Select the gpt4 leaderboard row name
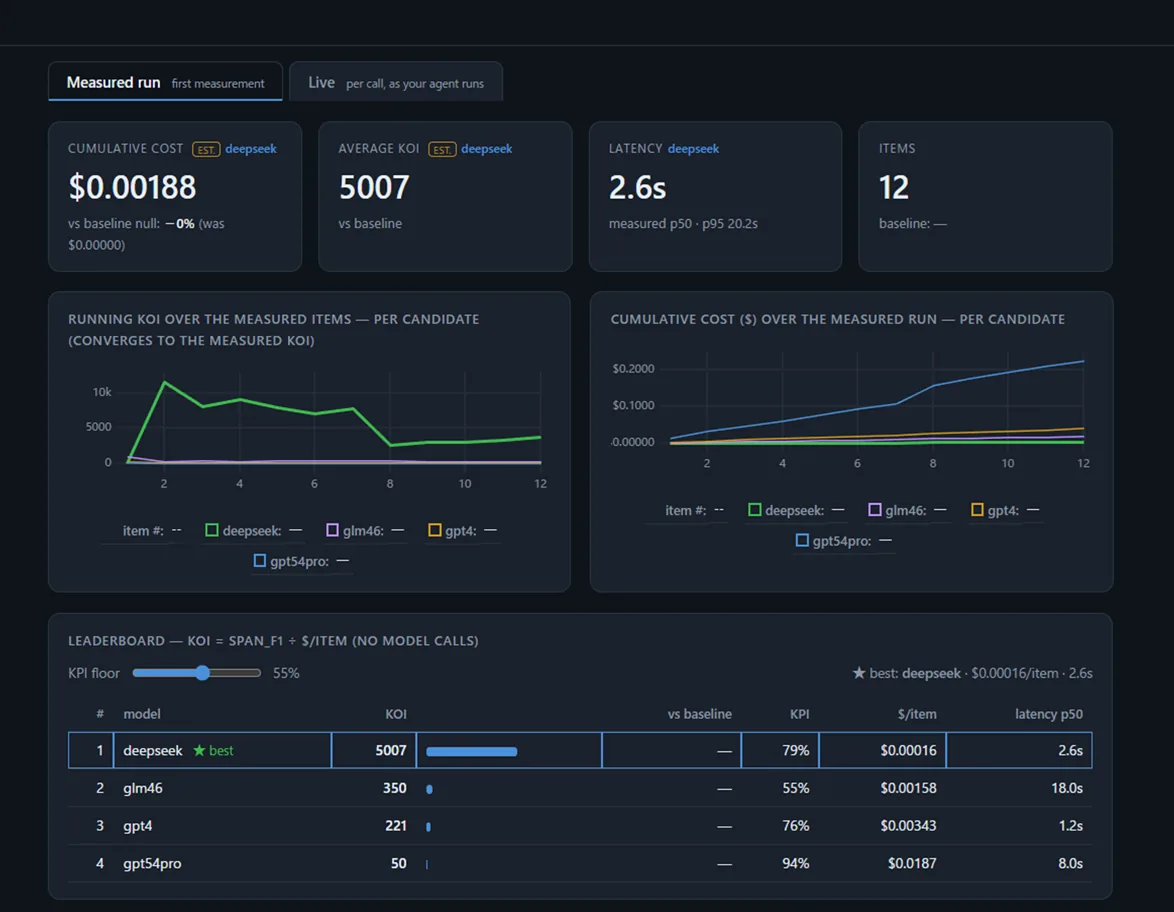This screenshot has width=1174, height=912. [138, 826]
